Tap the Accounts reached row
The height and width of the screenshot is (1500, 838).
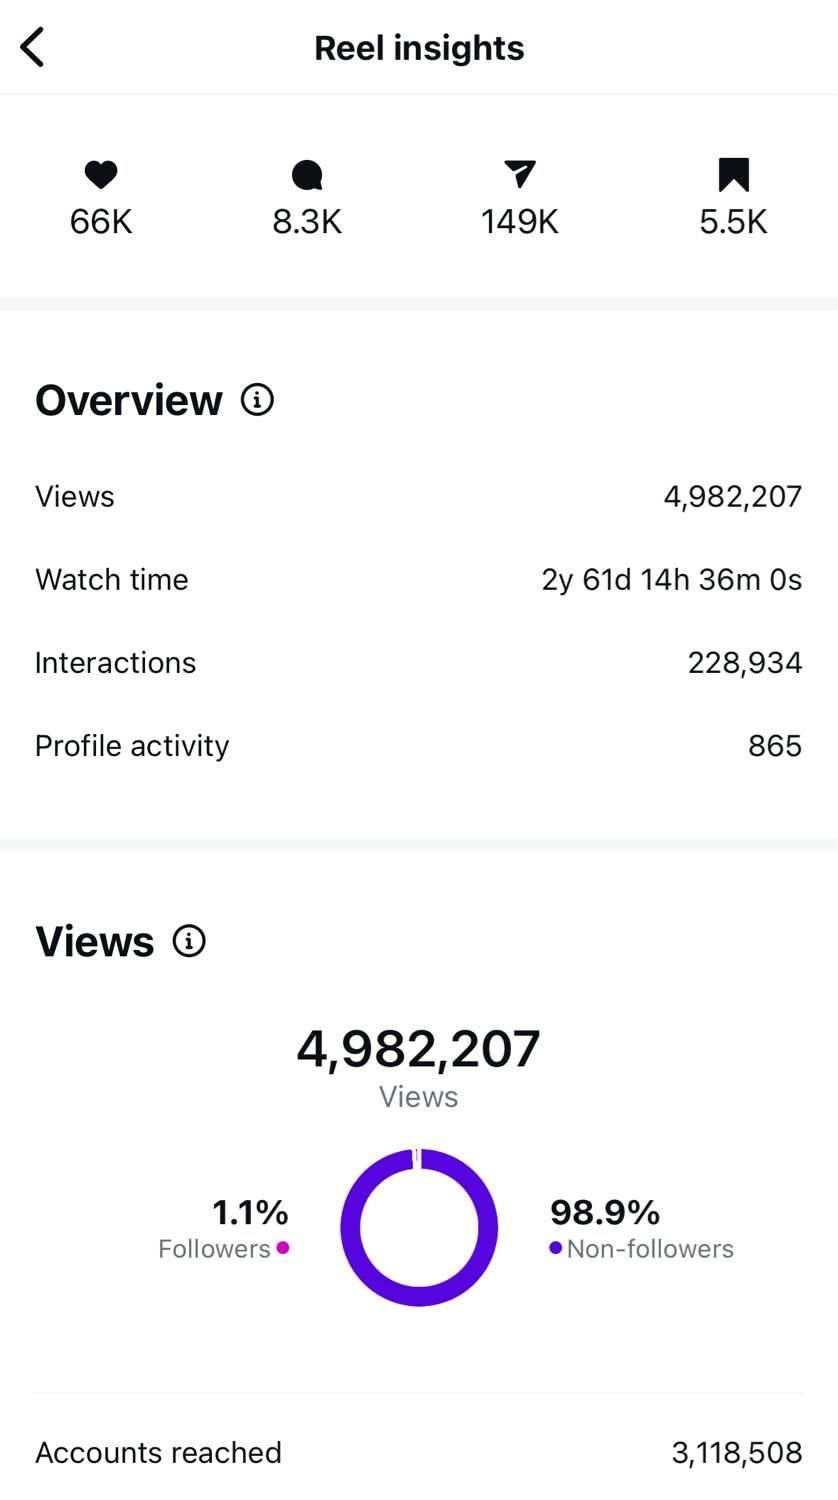click(418, 1452)
